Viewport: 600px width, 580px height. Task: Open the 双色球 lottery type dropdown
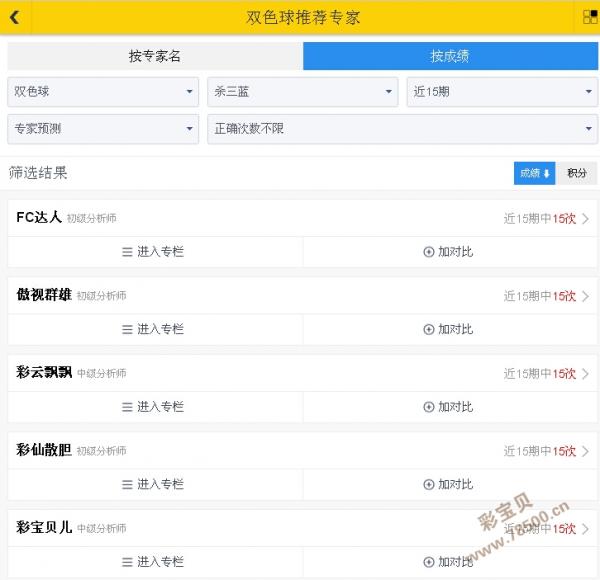pyautogui.click(x=103, y=92)
